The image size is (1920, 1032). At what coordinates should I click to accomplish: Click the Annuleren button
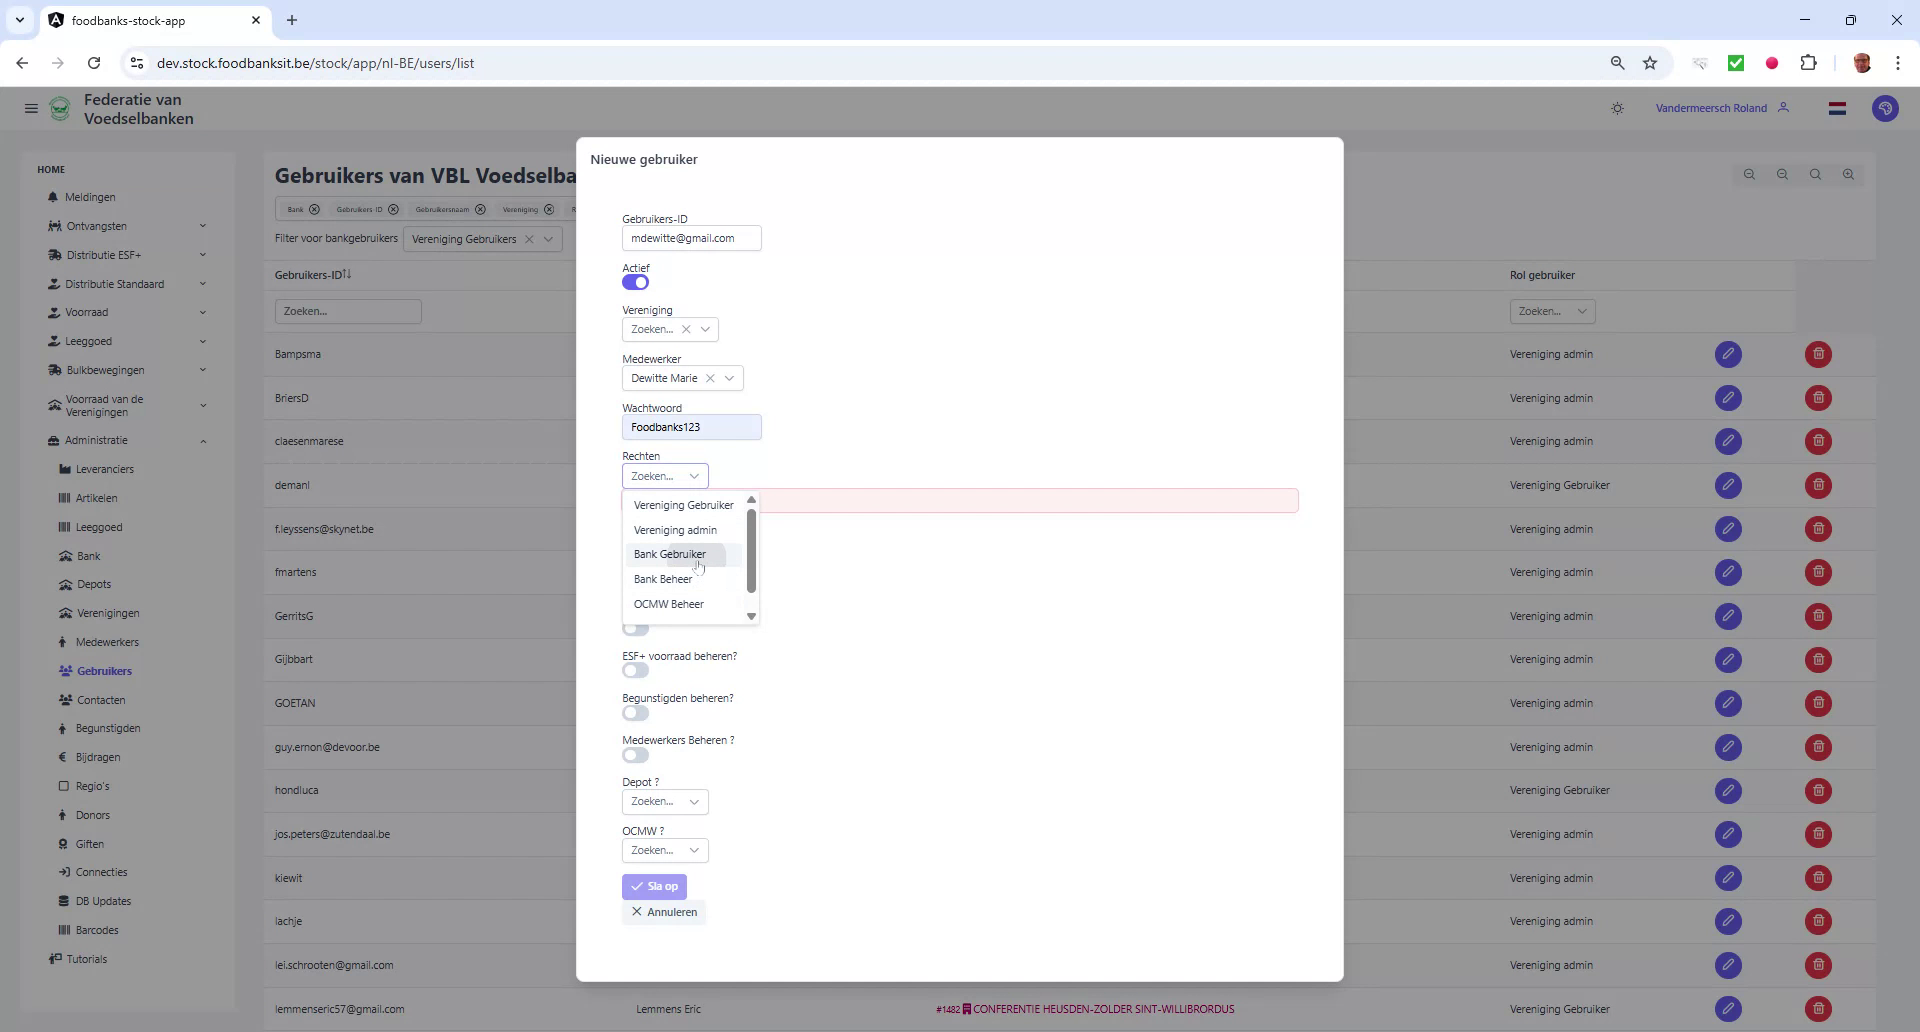(663, 911)
